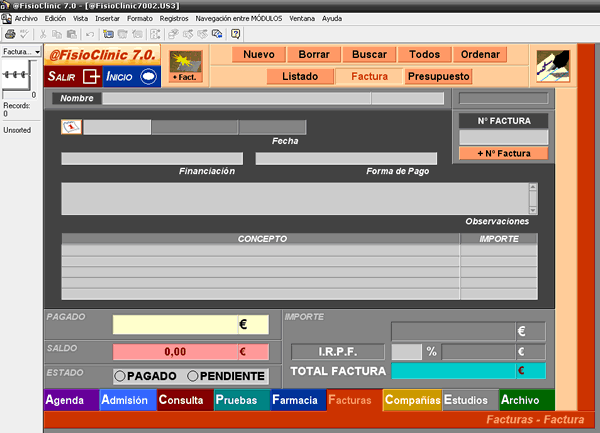Image resolution: width=600 pixels, height=433 pixels.
Task: Open the Facturas module tab
Action: point(355,400)
